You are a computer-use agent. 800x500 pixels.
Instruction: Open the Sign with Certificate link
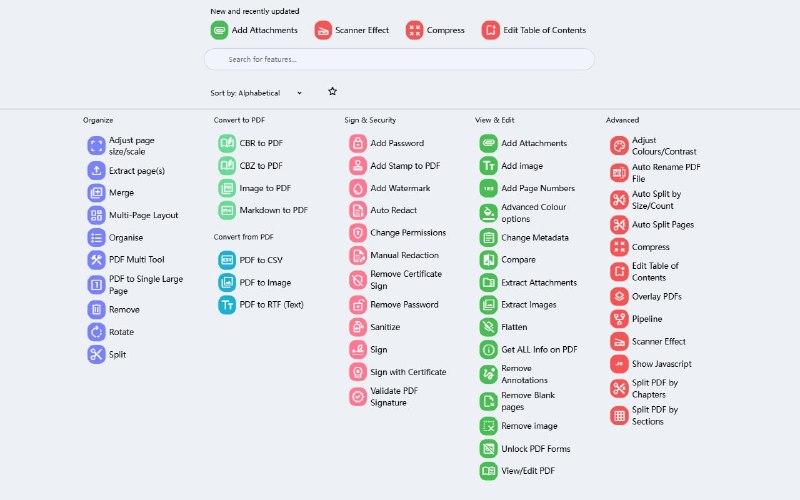[x=408, y=372]
